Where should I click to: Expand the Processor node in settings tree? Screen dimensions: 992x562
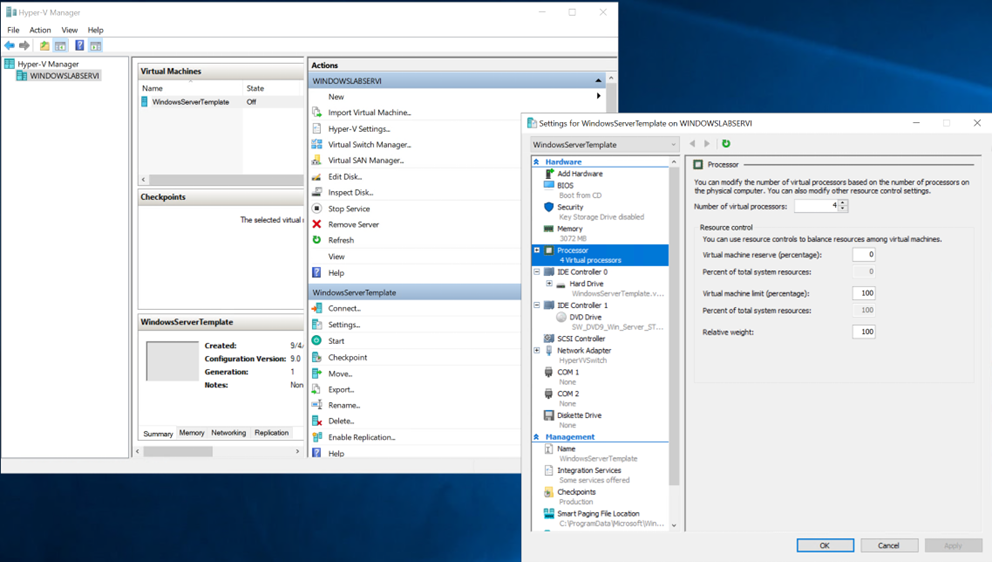[537, 250]
